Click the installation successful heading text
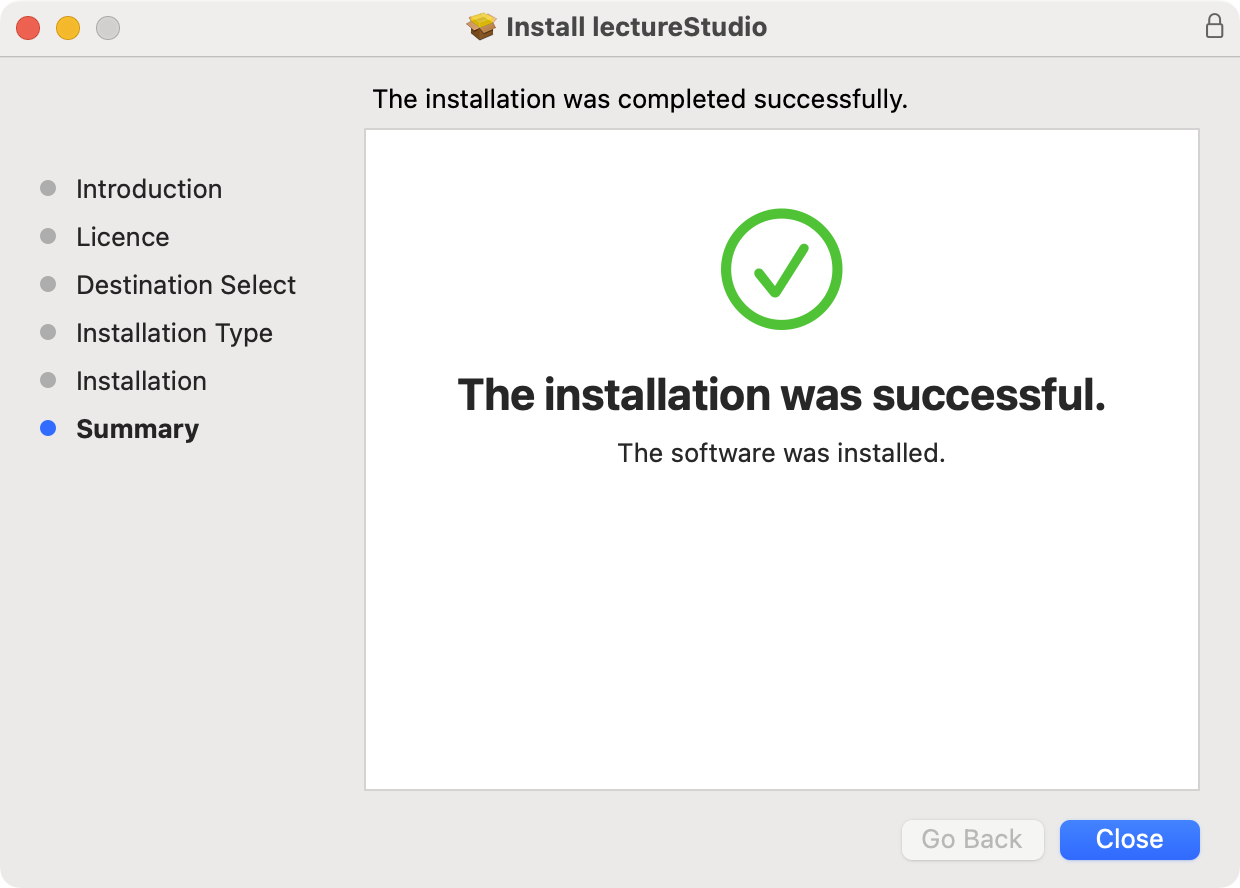 click(x=782, y=395)
